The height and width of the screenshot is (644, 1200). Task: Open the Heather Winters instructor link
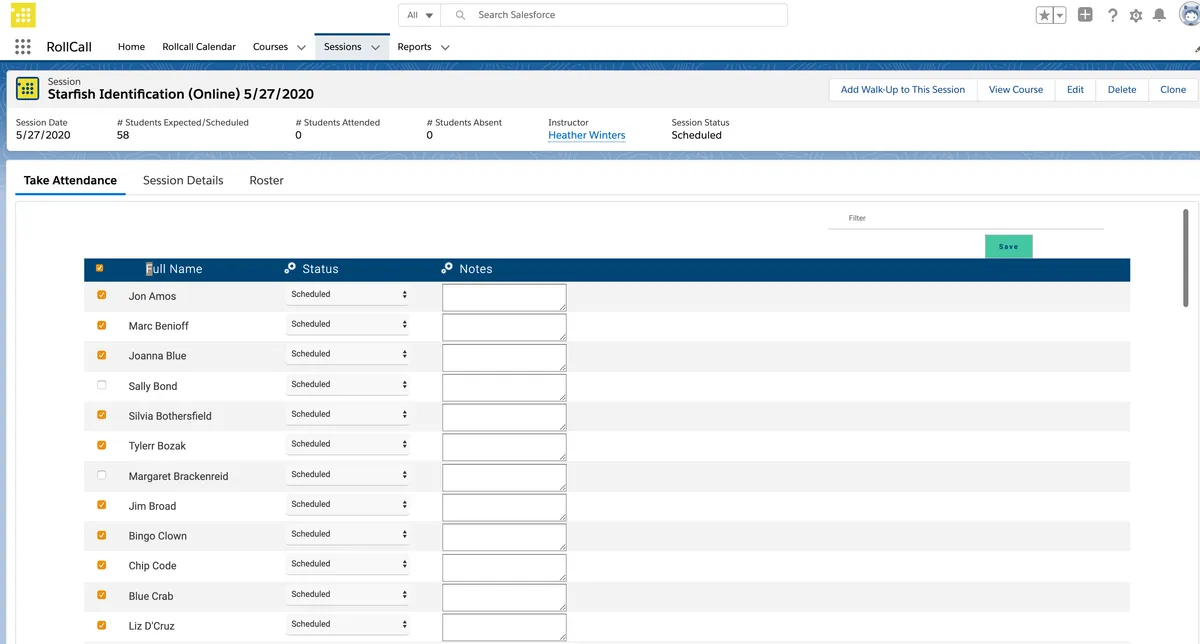click(587, 135)
